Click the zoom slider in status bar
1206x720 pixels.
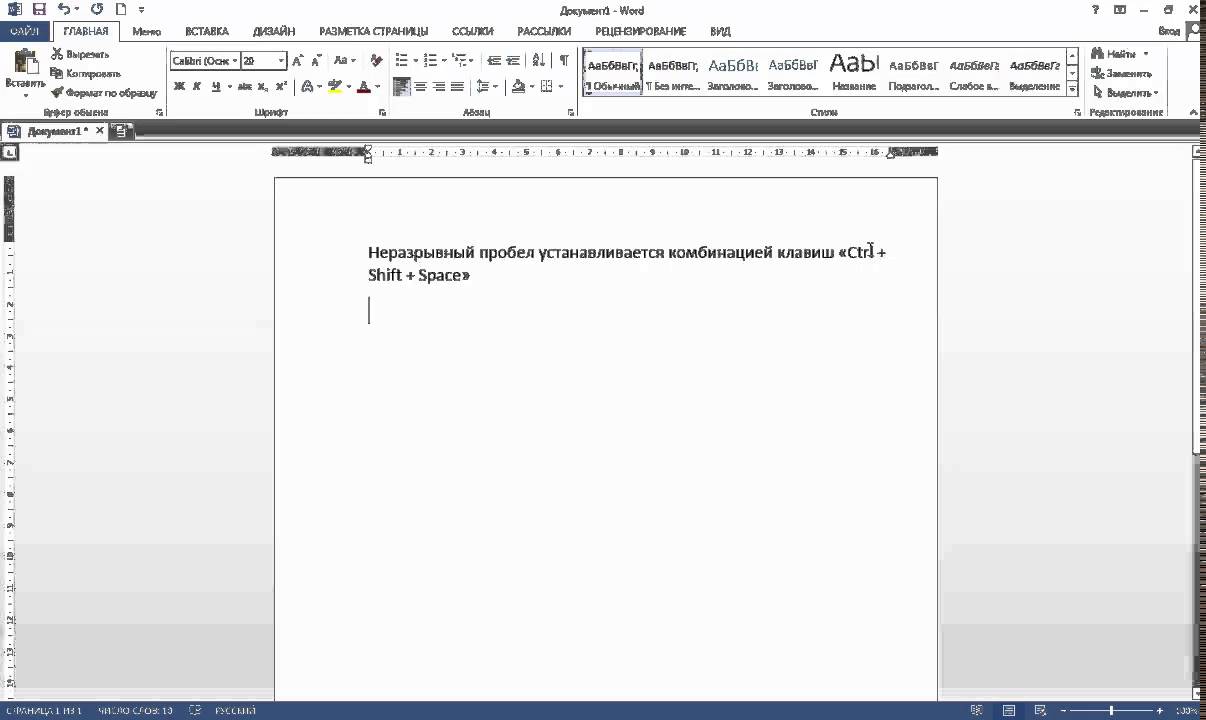point(1110,711)
